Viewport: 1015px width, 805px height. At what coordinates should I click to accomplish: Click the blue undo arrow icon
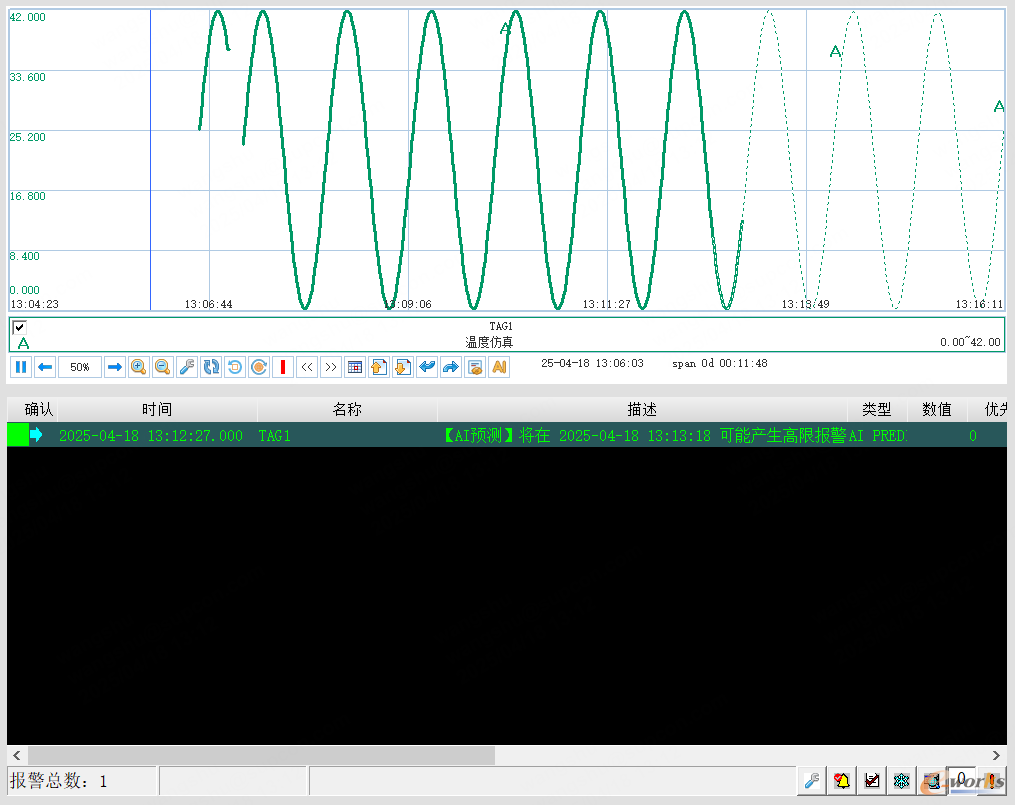427,367
